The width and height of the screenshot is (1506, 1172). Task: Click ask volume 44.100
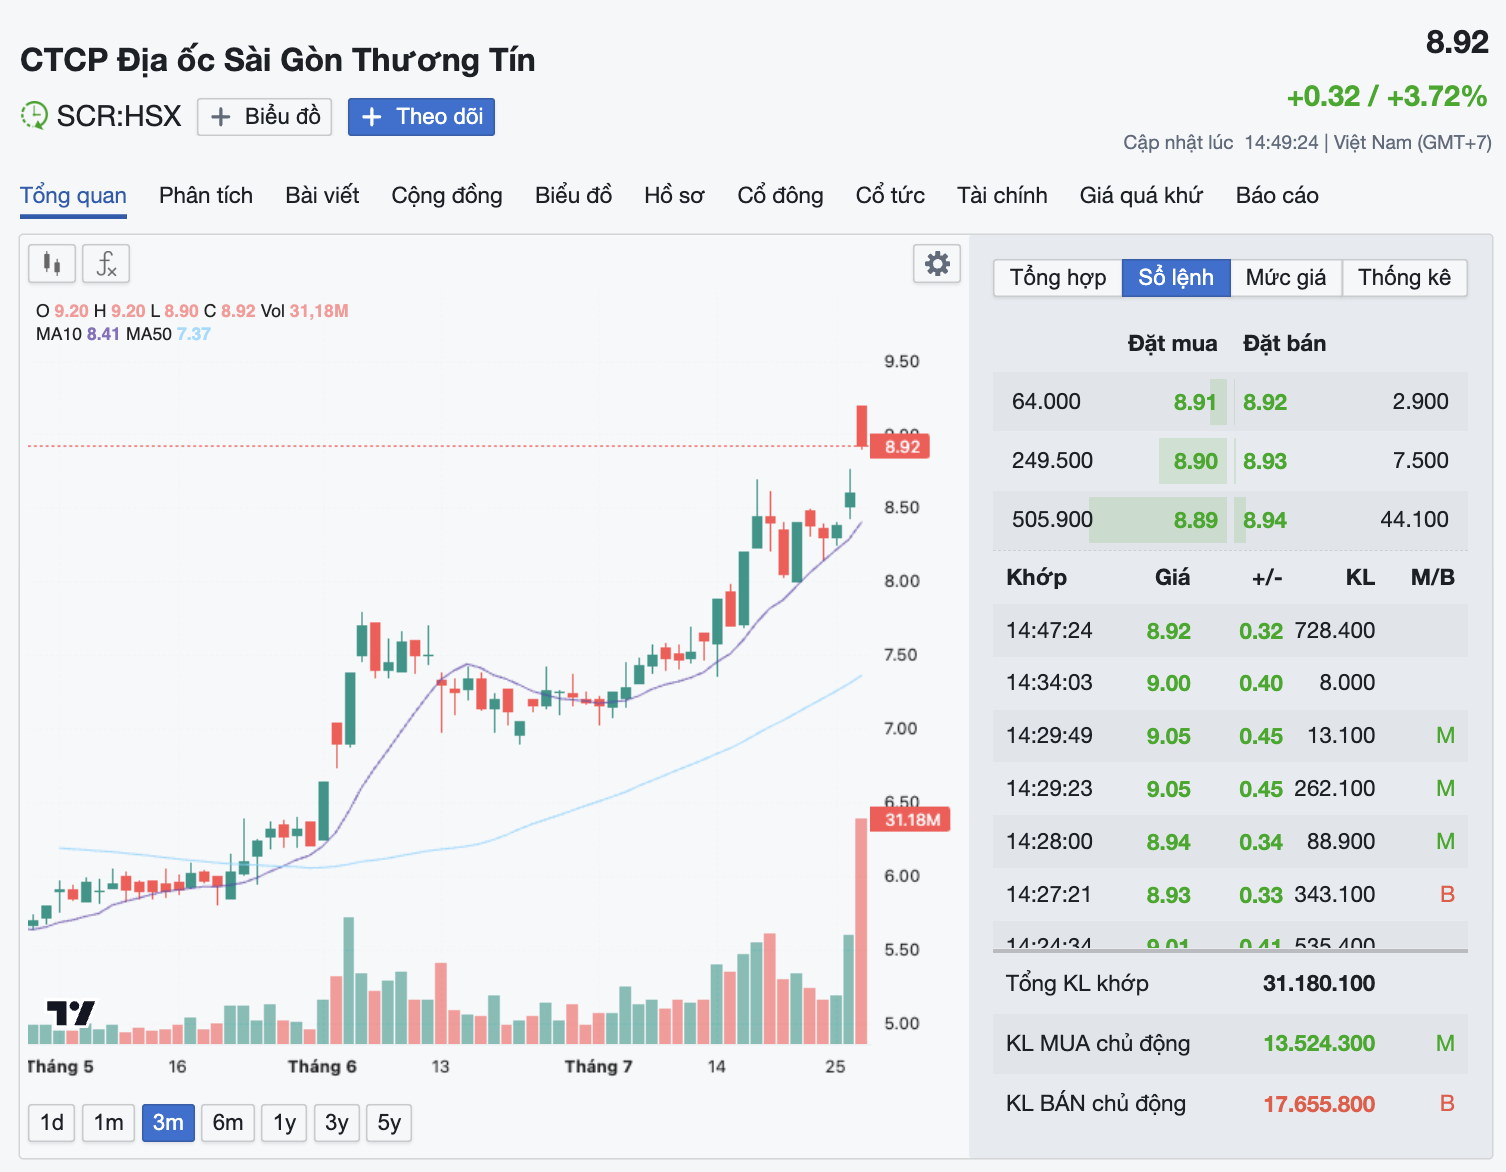[1414, 520]
